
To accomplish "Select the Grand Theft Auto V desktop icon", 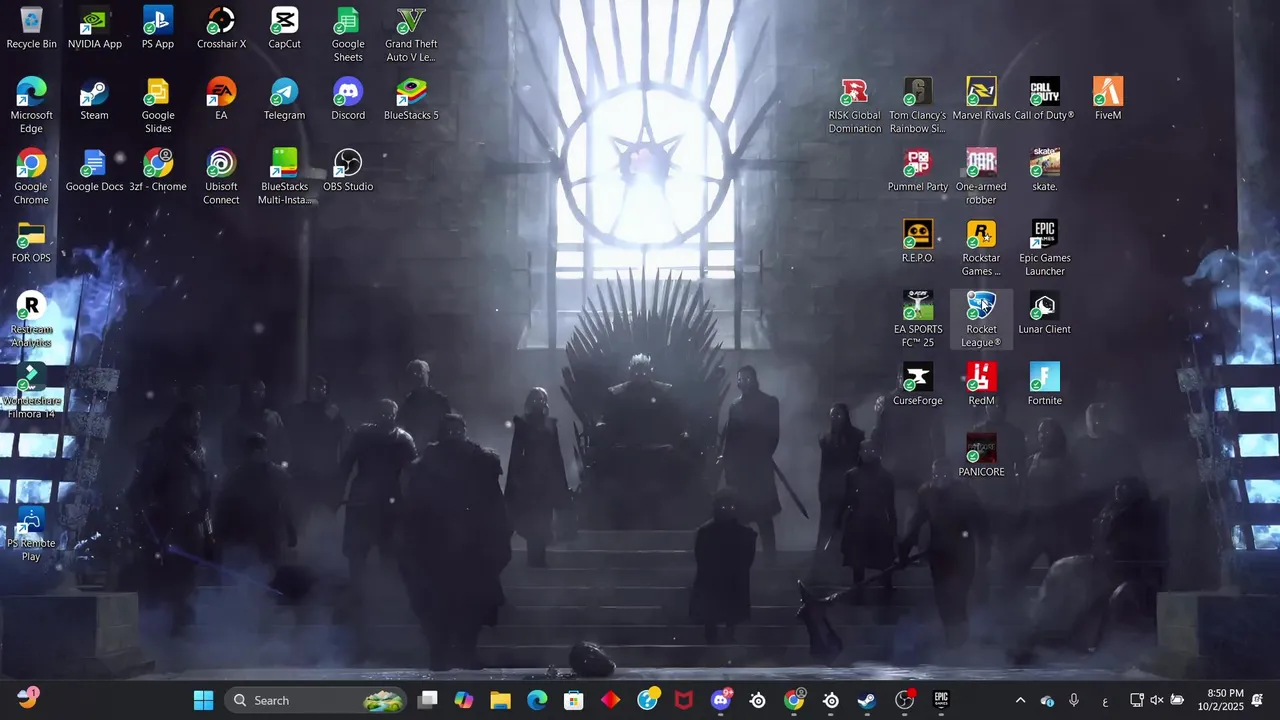I will (411, 35).
